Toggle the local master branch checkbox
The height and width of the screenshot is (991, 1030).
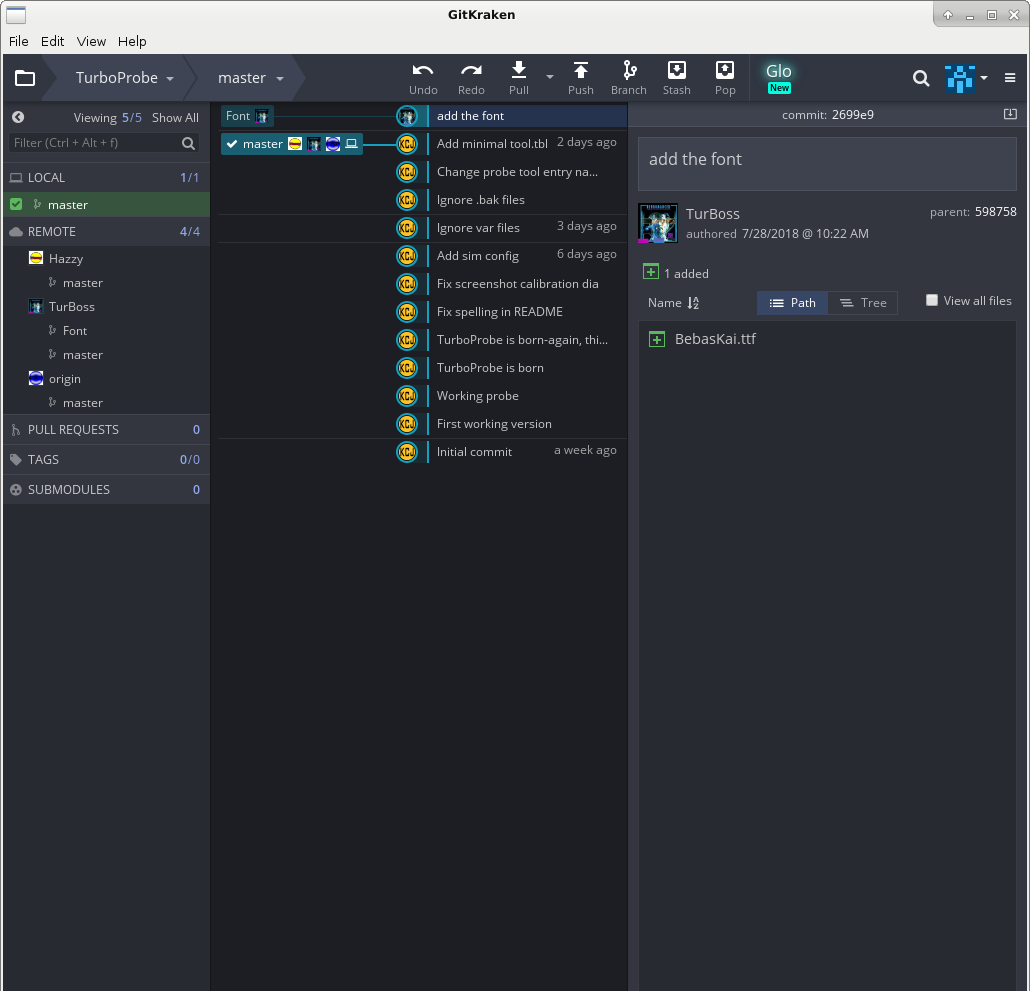pos(16,204)
